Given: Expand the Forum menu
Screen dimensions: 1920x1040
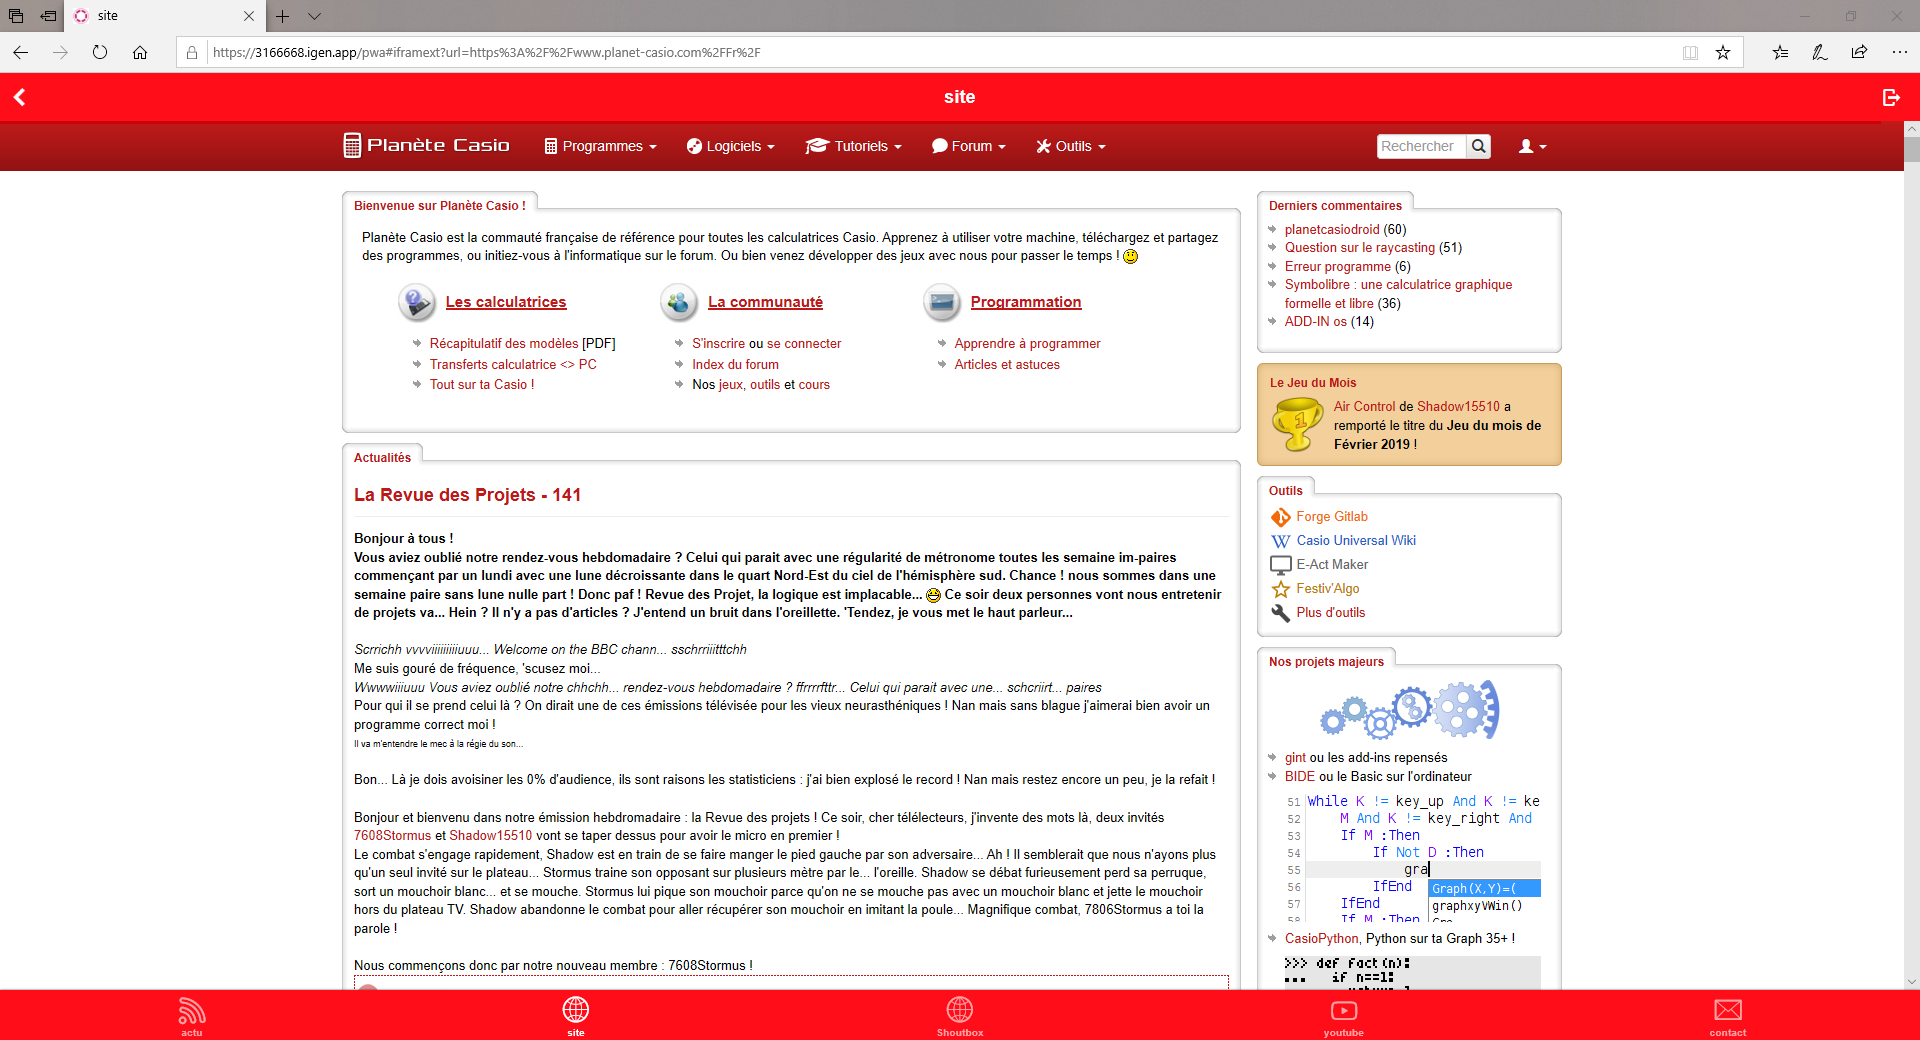Looking at the screenshot, I should click(969, 146).
